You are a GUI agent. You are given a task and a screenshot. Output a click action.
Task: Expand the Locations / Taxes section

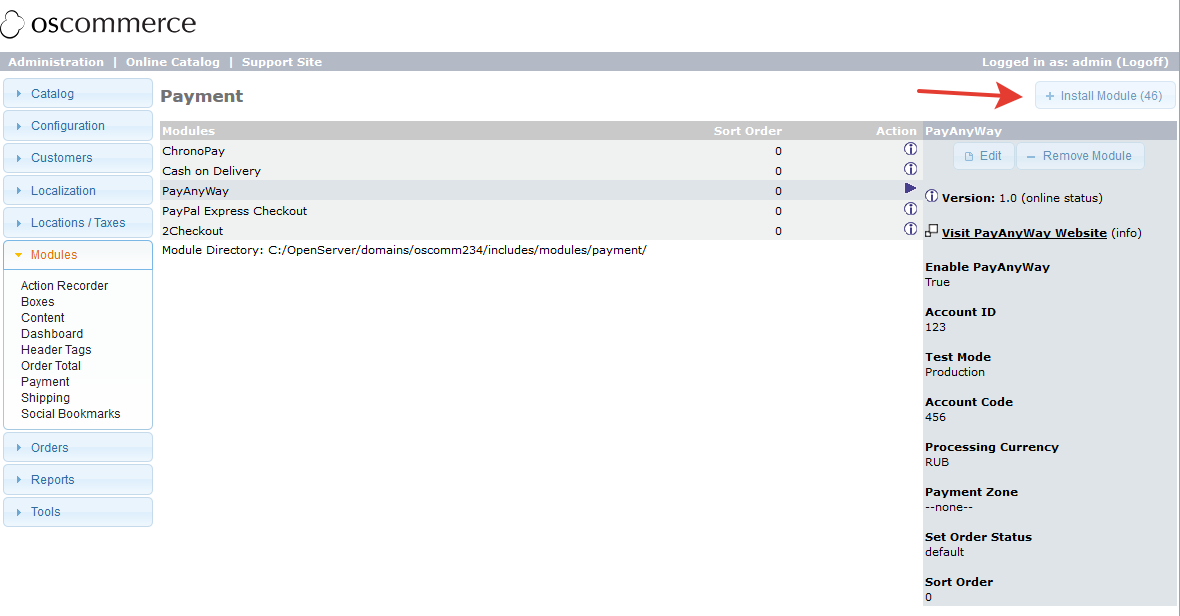point(78,223)
